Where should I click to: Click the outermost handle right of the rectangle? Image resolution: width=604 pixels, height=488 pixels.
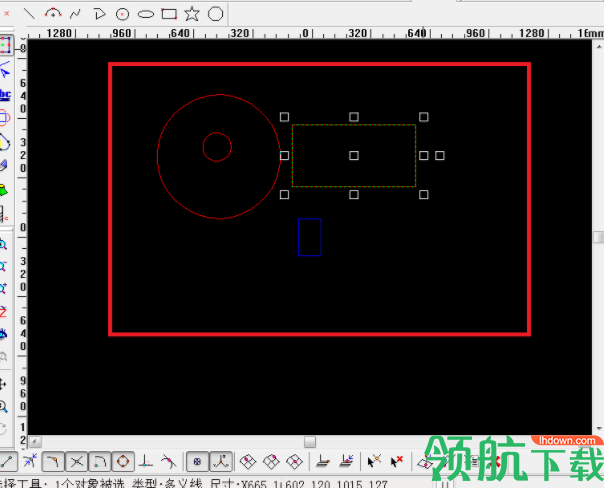440,156
